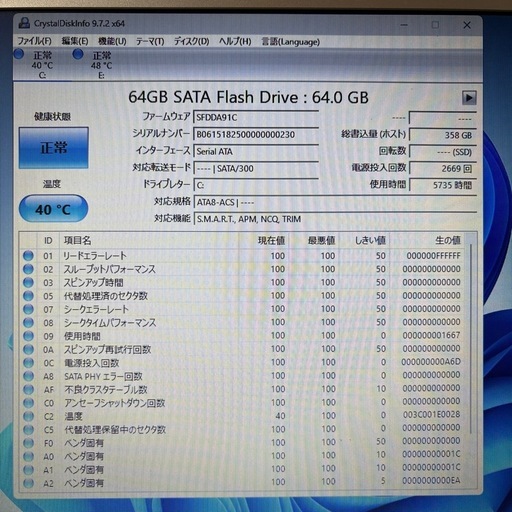The image size is (512, 512).
Task: Click the ---- (SSD) rotation rate value
Action: pyautogui.click(x=443, y=152)
